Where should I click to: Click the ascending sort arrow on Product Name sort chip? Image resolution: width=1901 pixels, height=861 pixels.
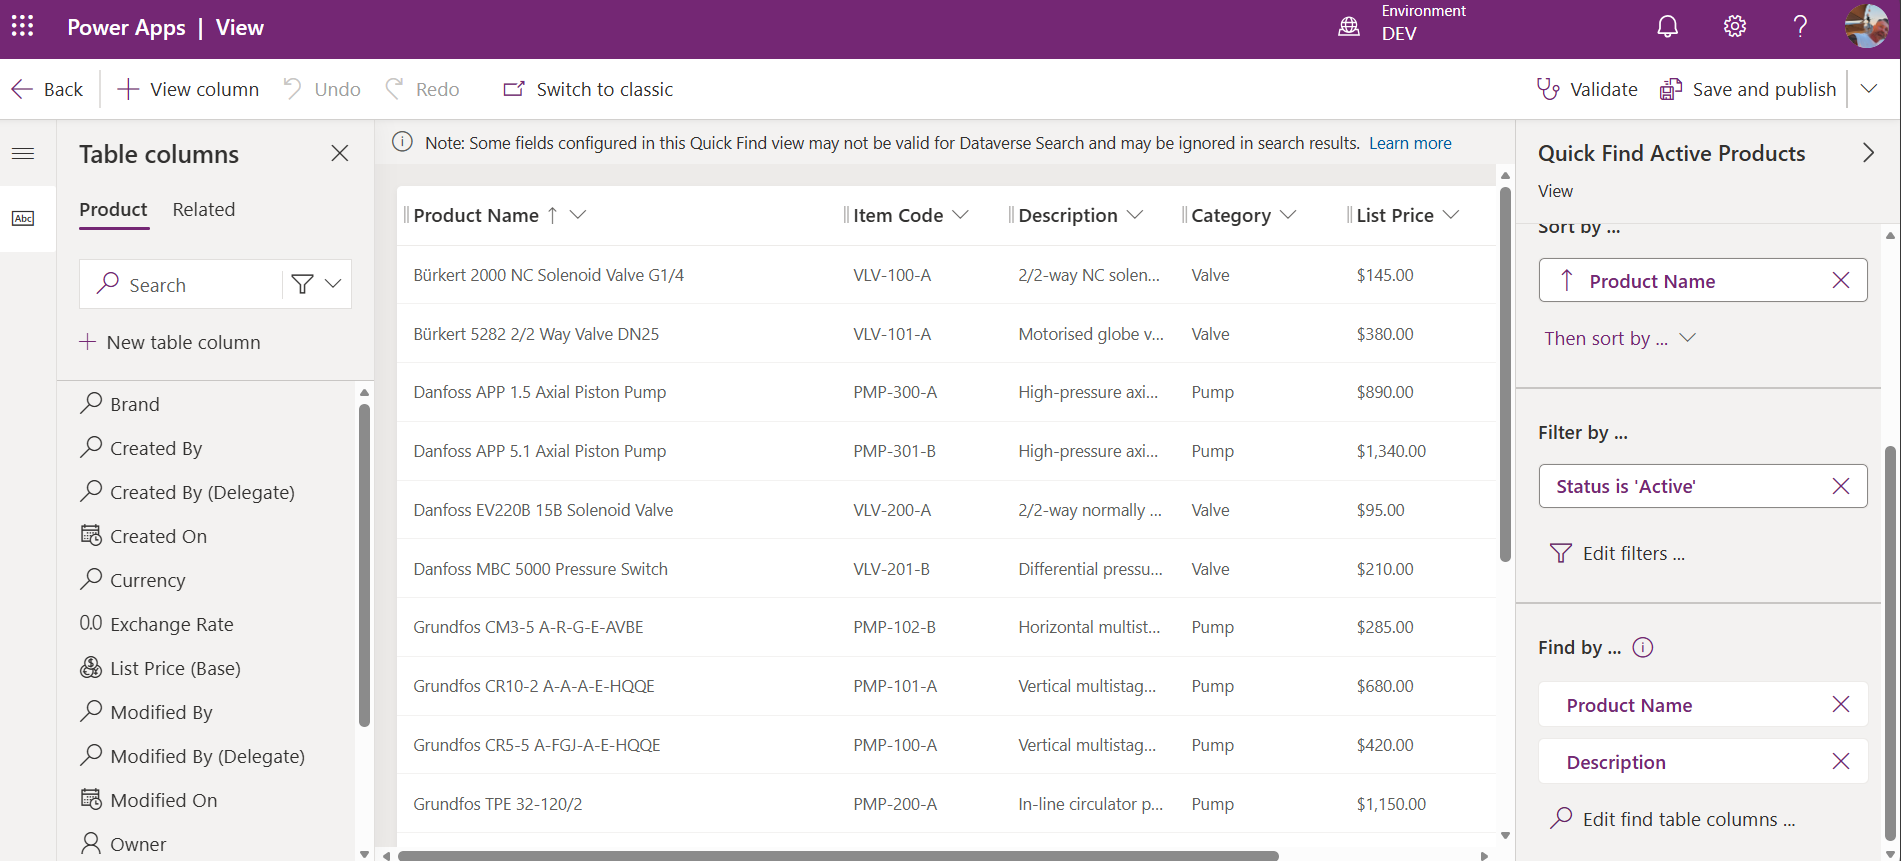point(1567,281)
